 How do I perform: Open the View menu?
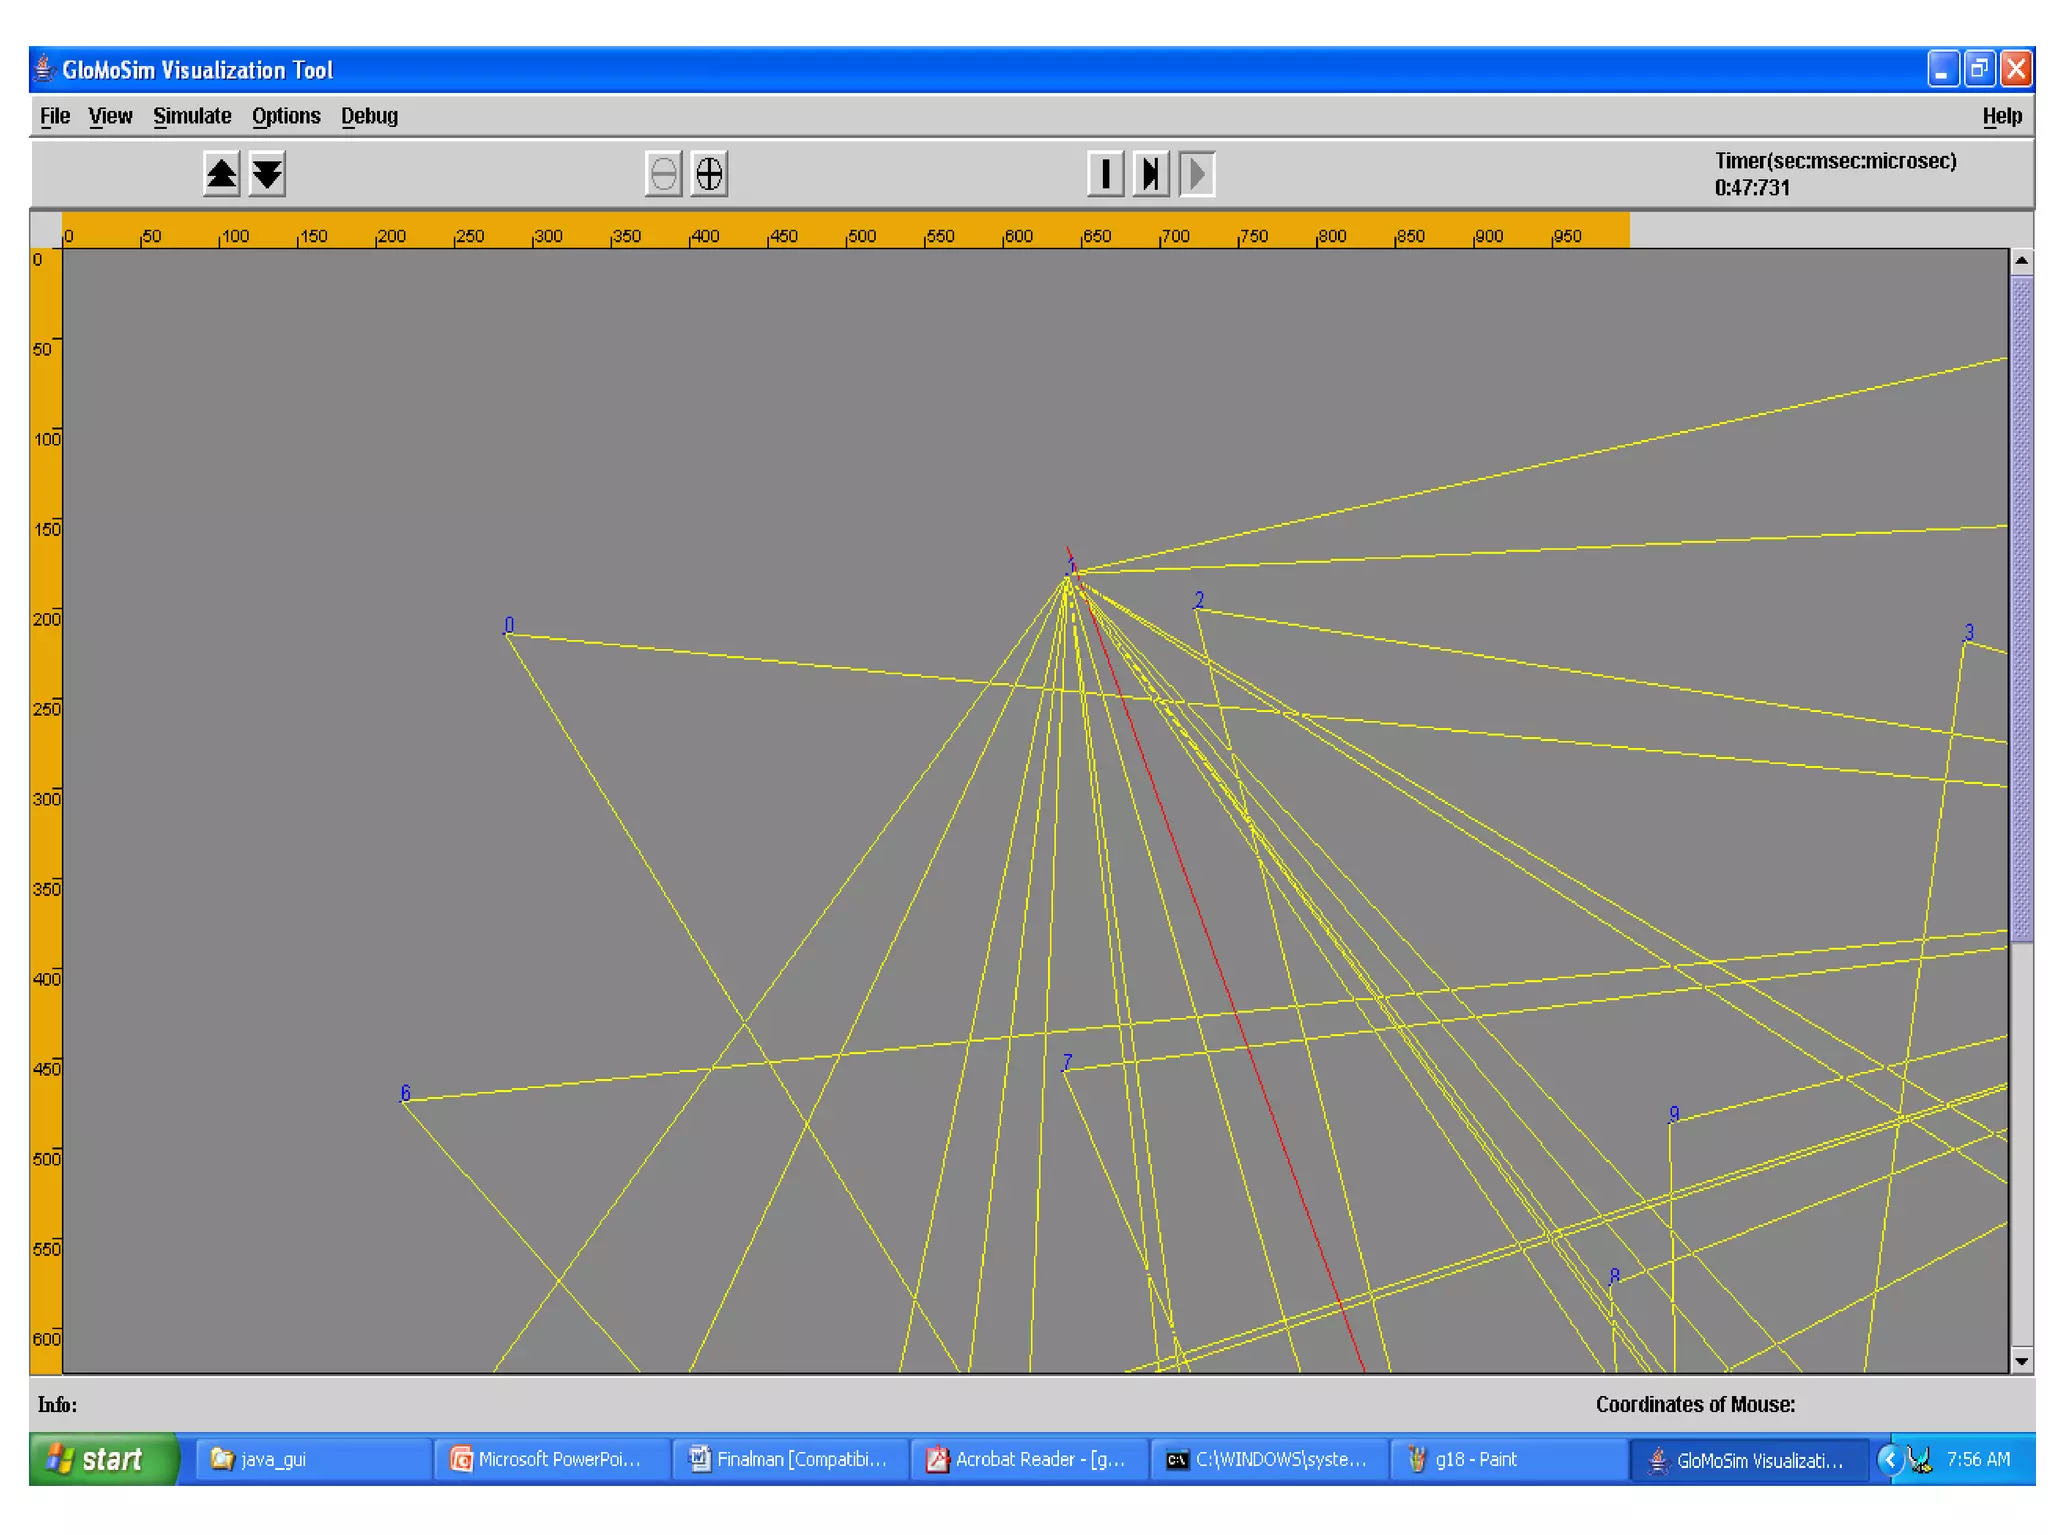click(x=110, y=116)
